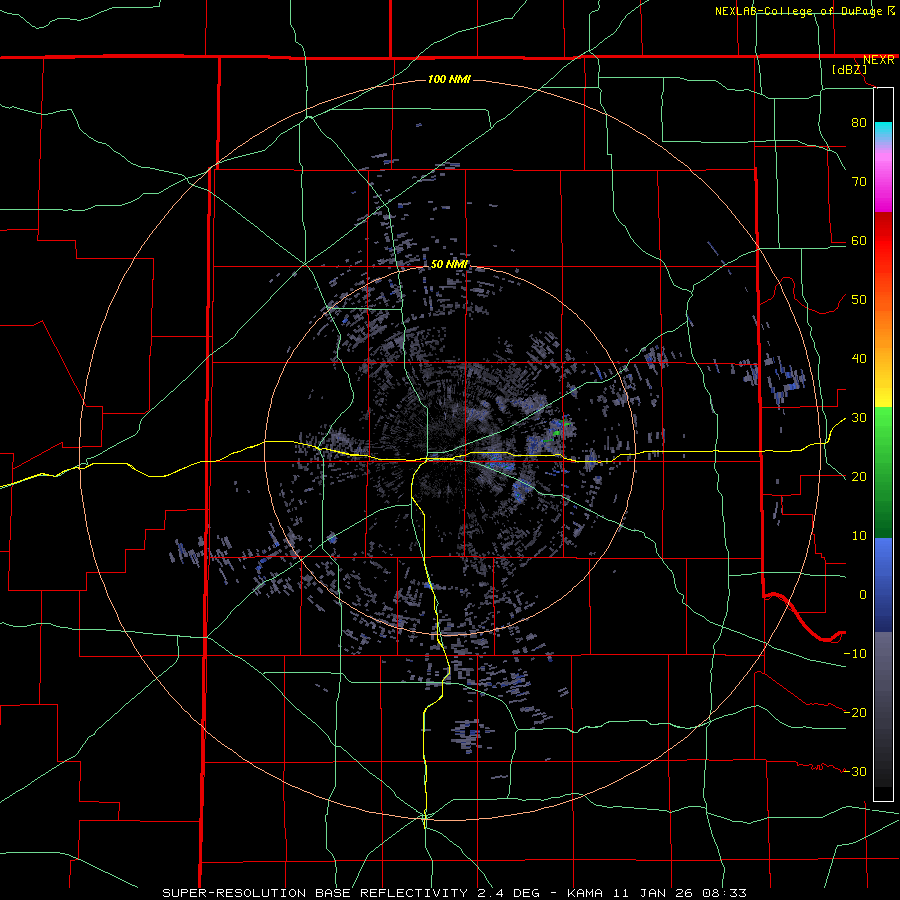The width and height of the screenshot is (900, 900).
Task: Click the 50 NMI range ring label
Action: pyautogui.click(x=449, y=264)
